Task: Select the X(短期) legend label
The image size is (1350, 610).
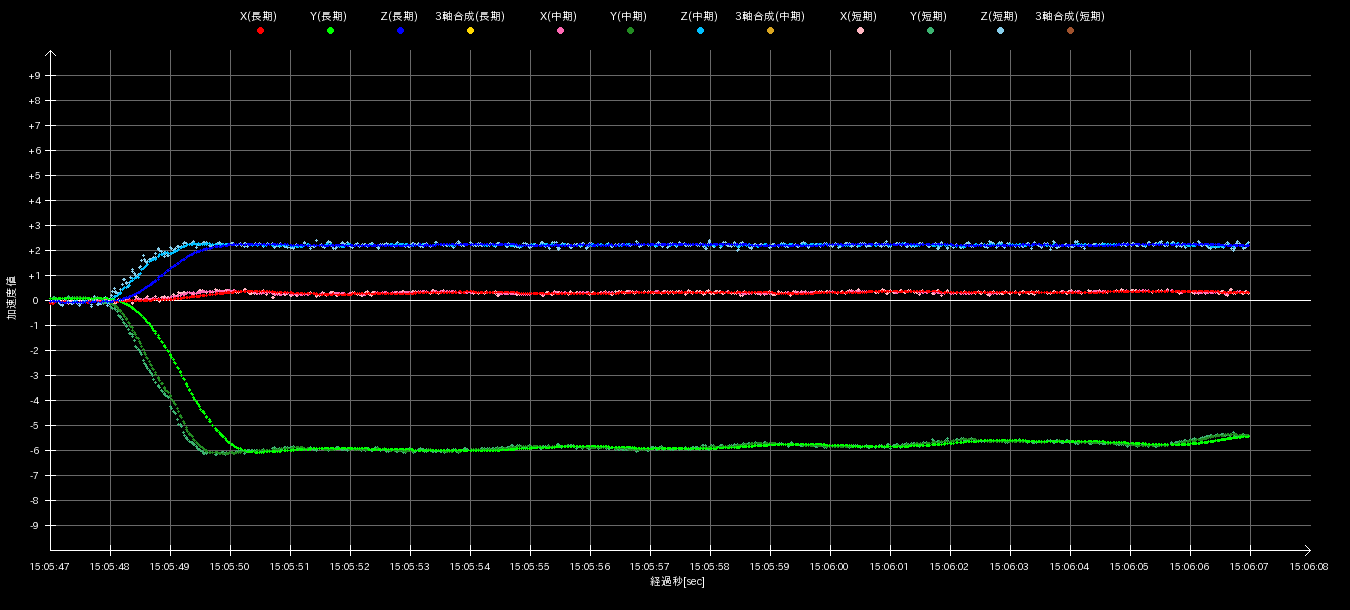Action: 860,17
